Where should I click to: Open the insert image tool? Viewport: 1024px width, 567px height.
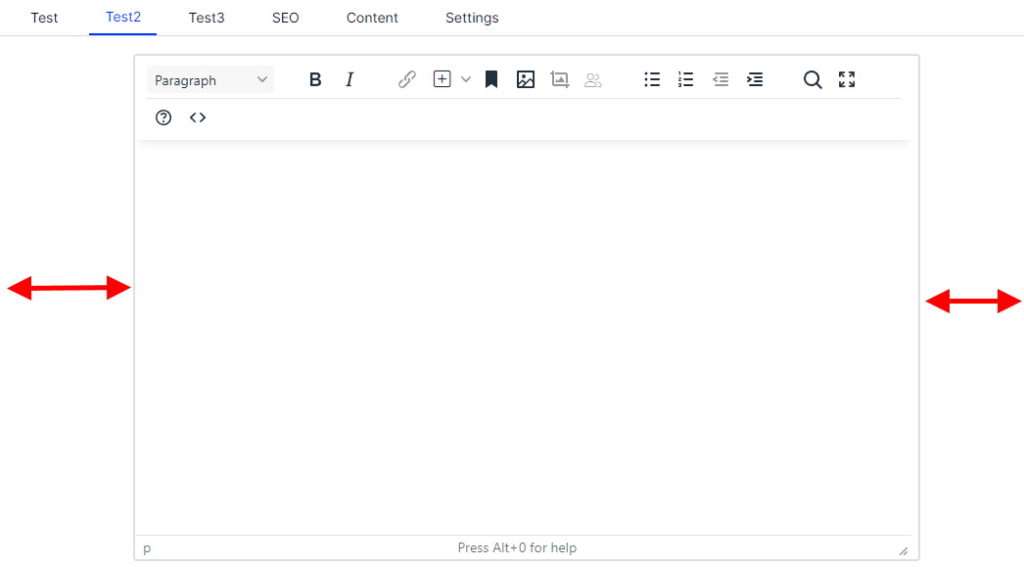[525, 80]
